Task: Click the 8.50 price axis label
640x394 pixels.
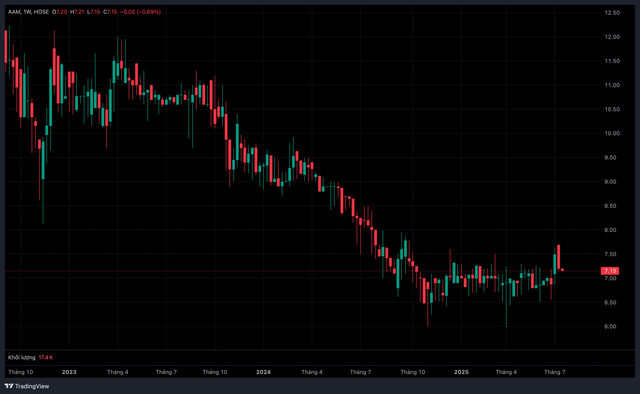Action: click(x=611, y=206)
